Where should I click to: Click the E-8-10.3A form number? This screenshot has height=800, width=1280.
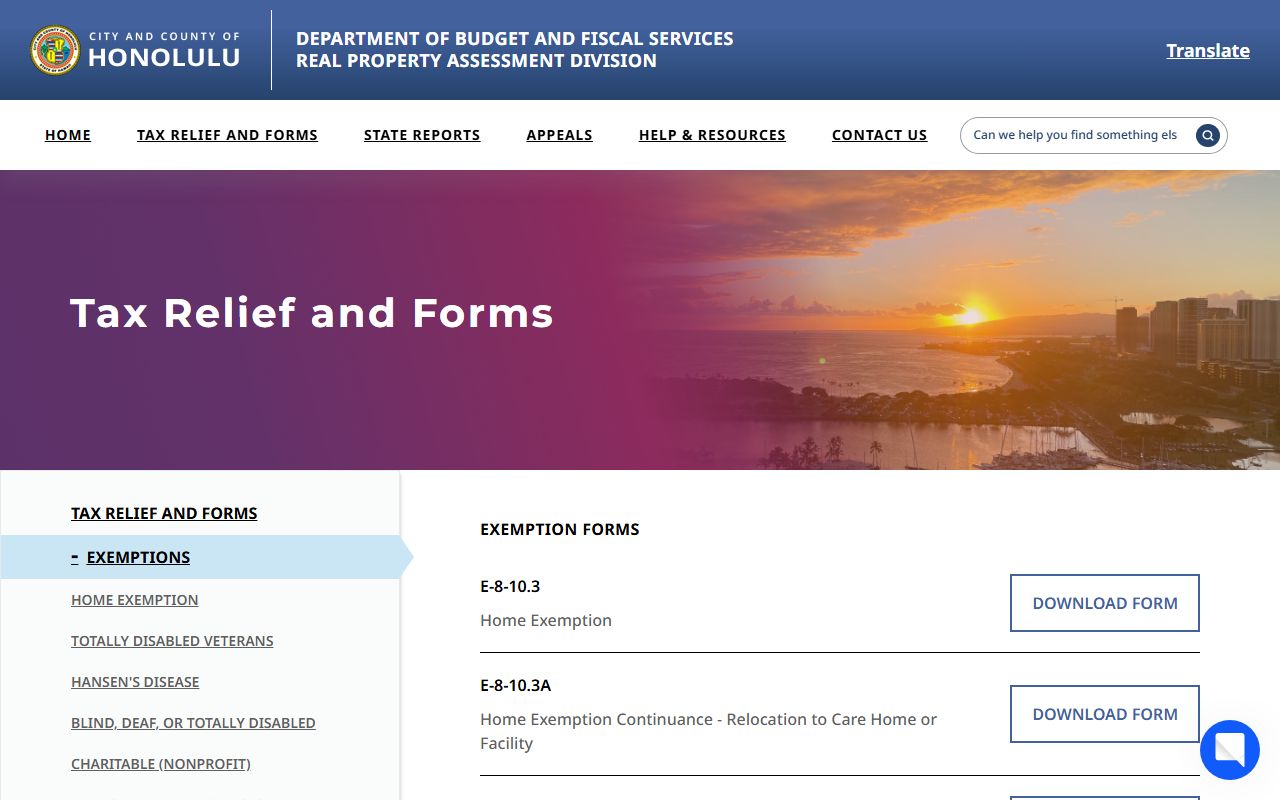pyautogui.click(x=516, y=685)
